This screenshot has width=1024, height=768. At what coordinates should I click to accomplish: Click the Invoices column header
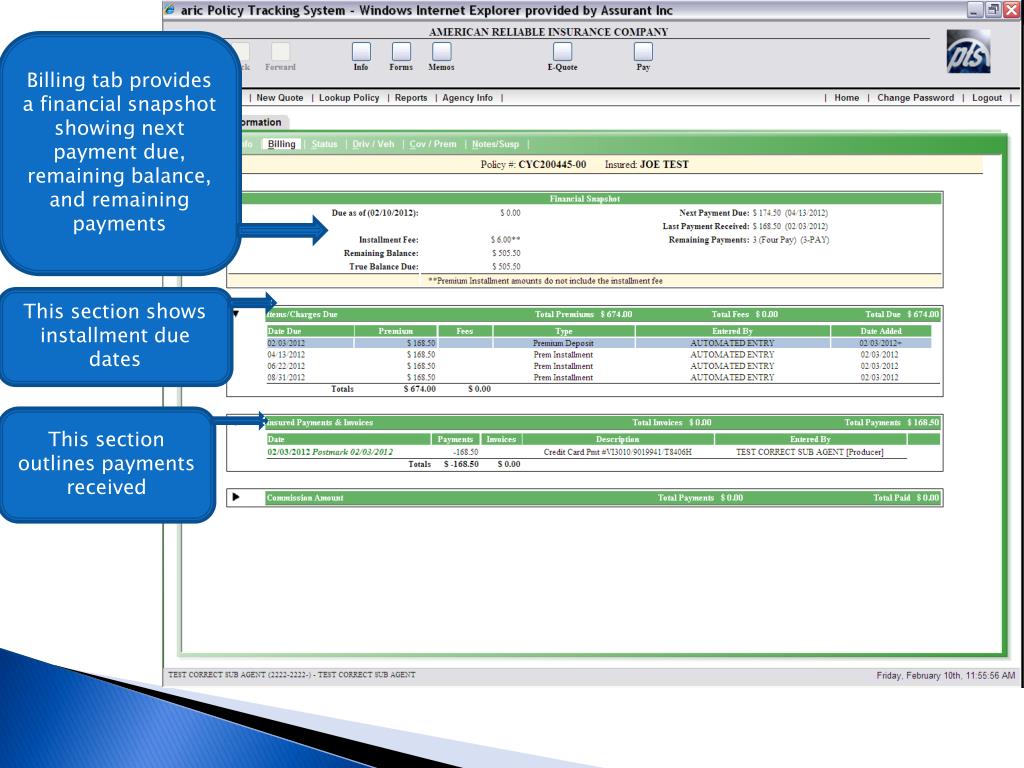501,439
